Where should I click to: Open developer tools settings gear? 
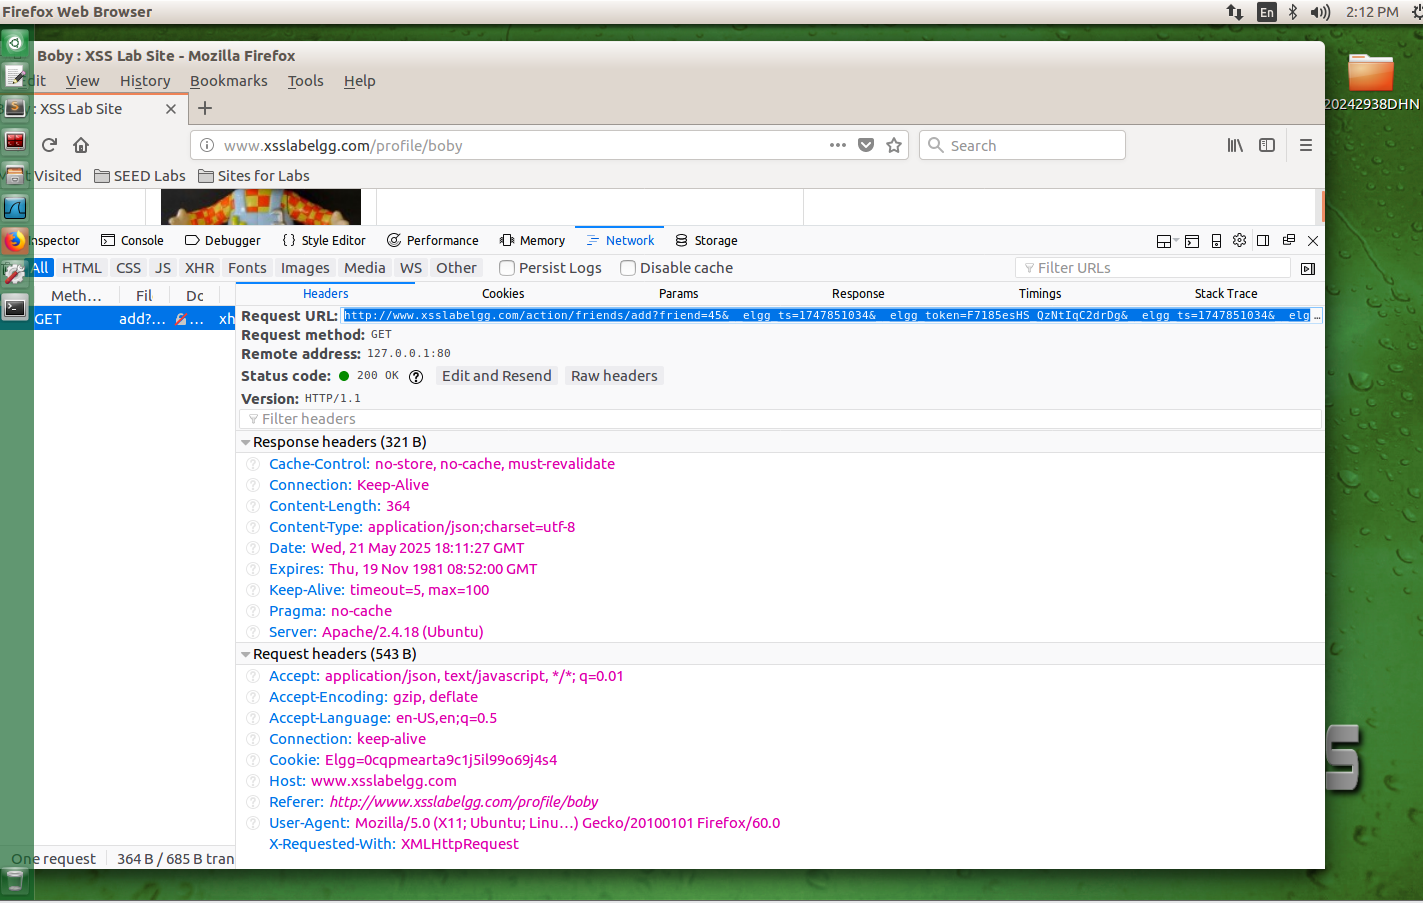pos(1240,240)
